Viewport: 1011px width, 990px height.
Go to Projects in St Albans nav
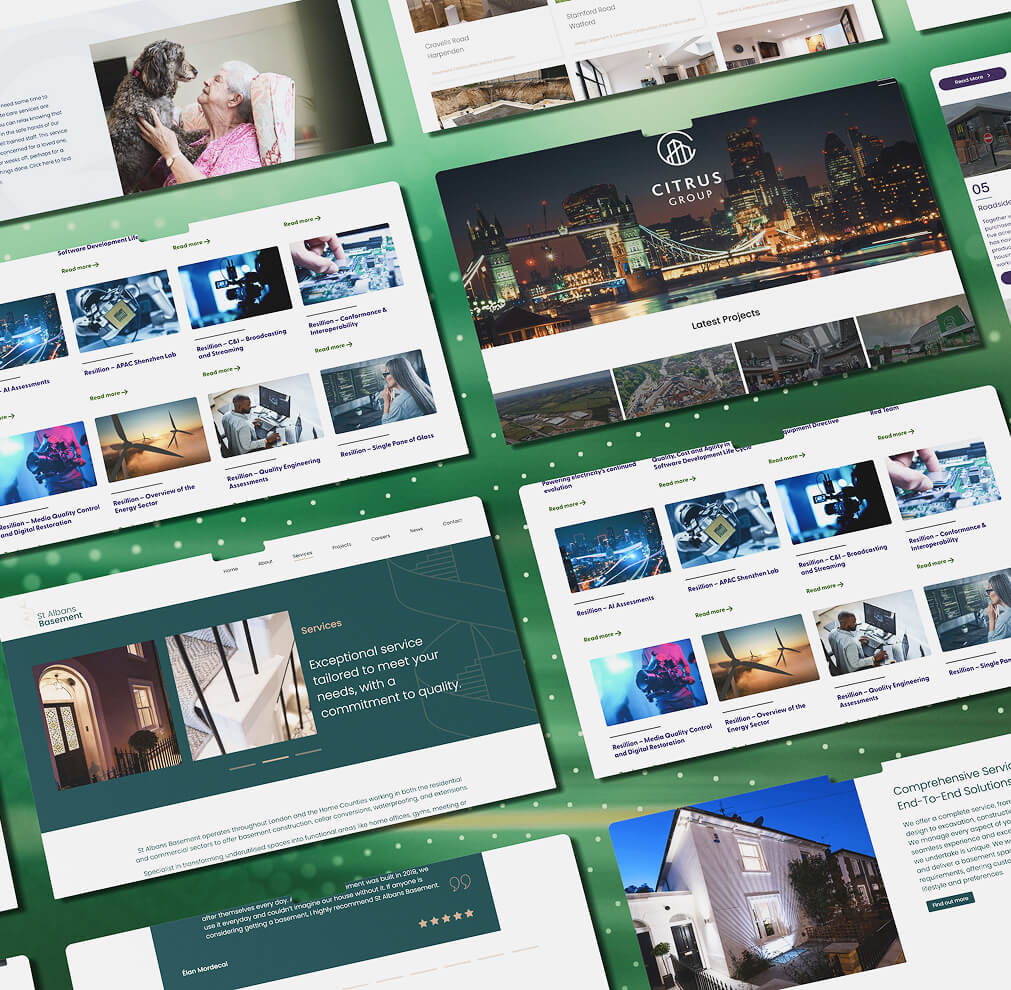[x=342, y=546]
